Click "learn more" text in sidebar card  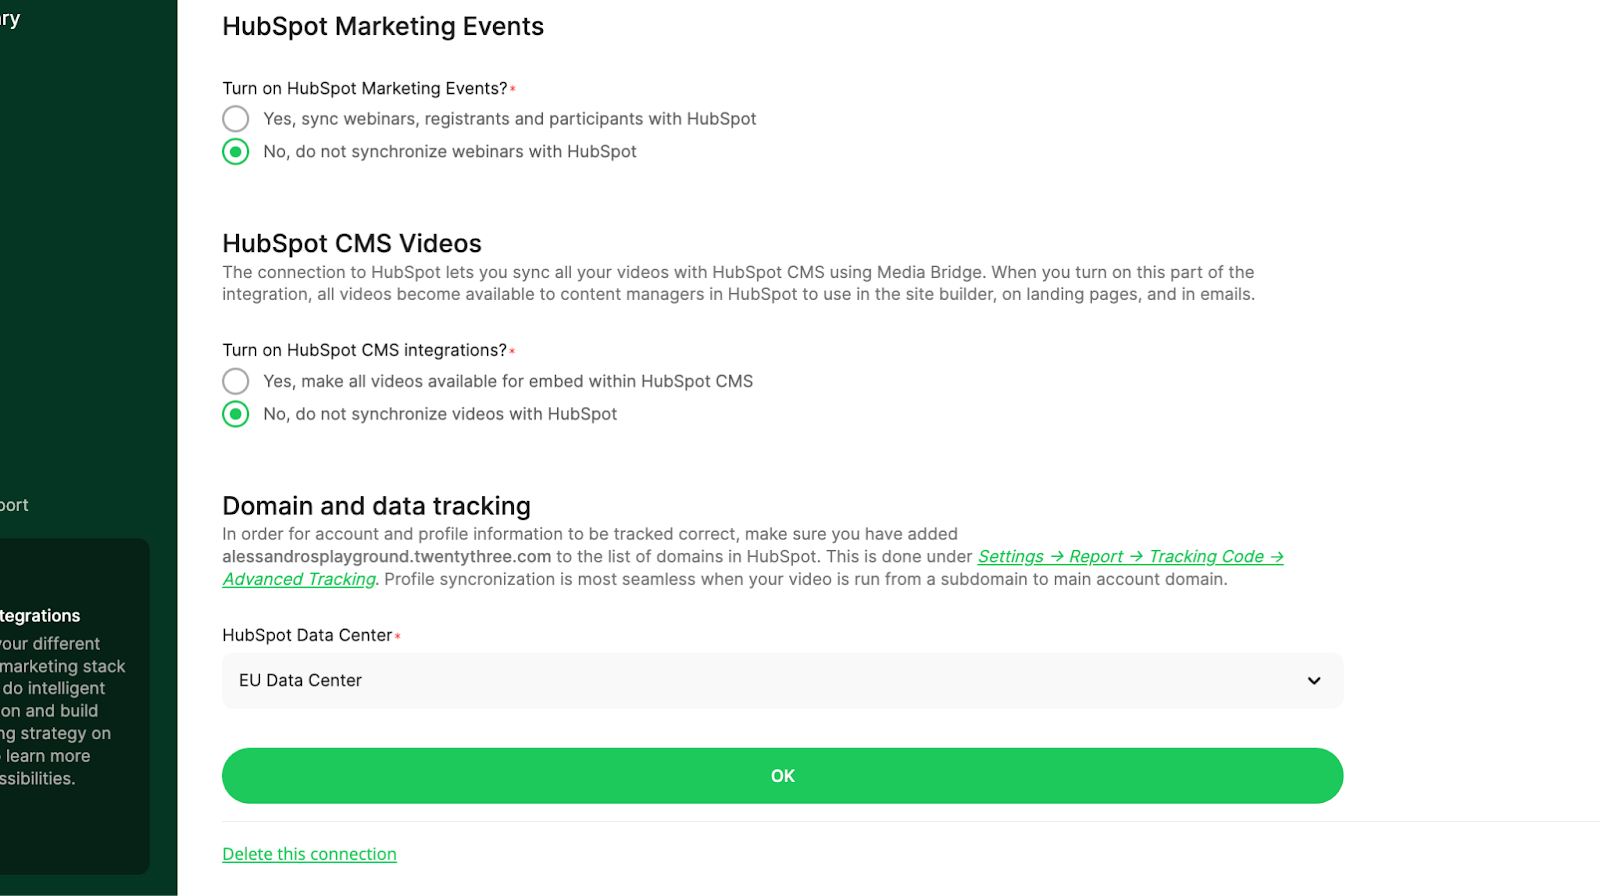[x=48, y=756]
